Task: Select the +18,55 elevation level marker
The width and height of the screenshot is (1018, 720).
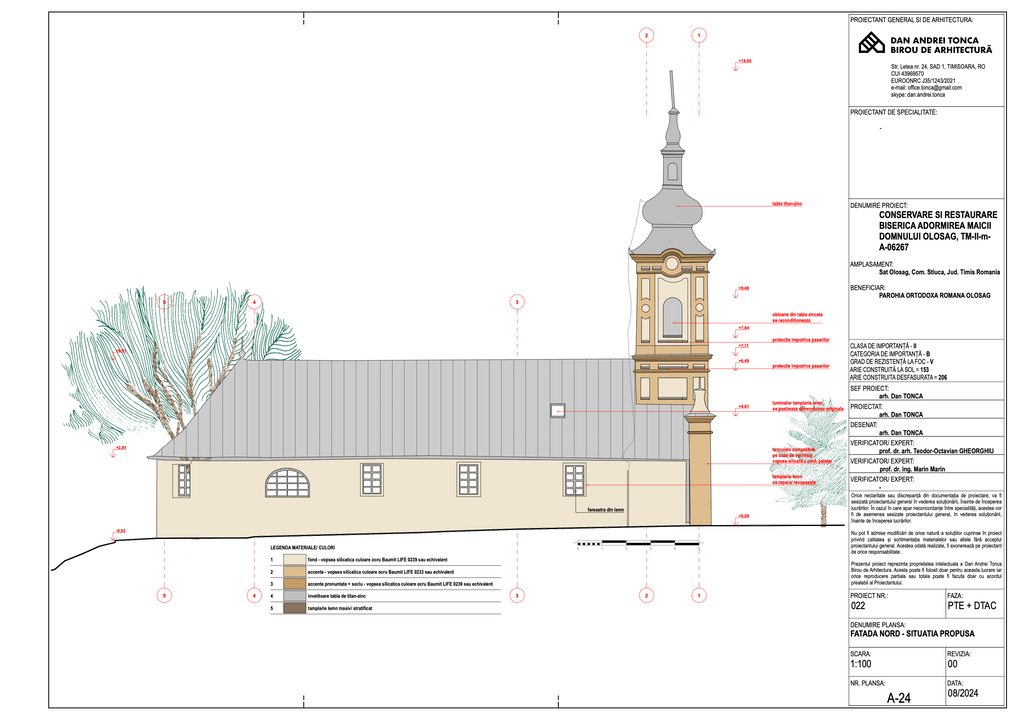Action: coord(744,62)
